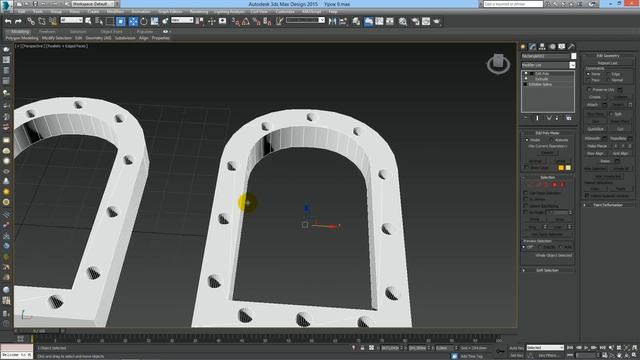Enable the Show Cage checkbox
This screenshot has width=640, height=360.
click(x=526, y=167)
